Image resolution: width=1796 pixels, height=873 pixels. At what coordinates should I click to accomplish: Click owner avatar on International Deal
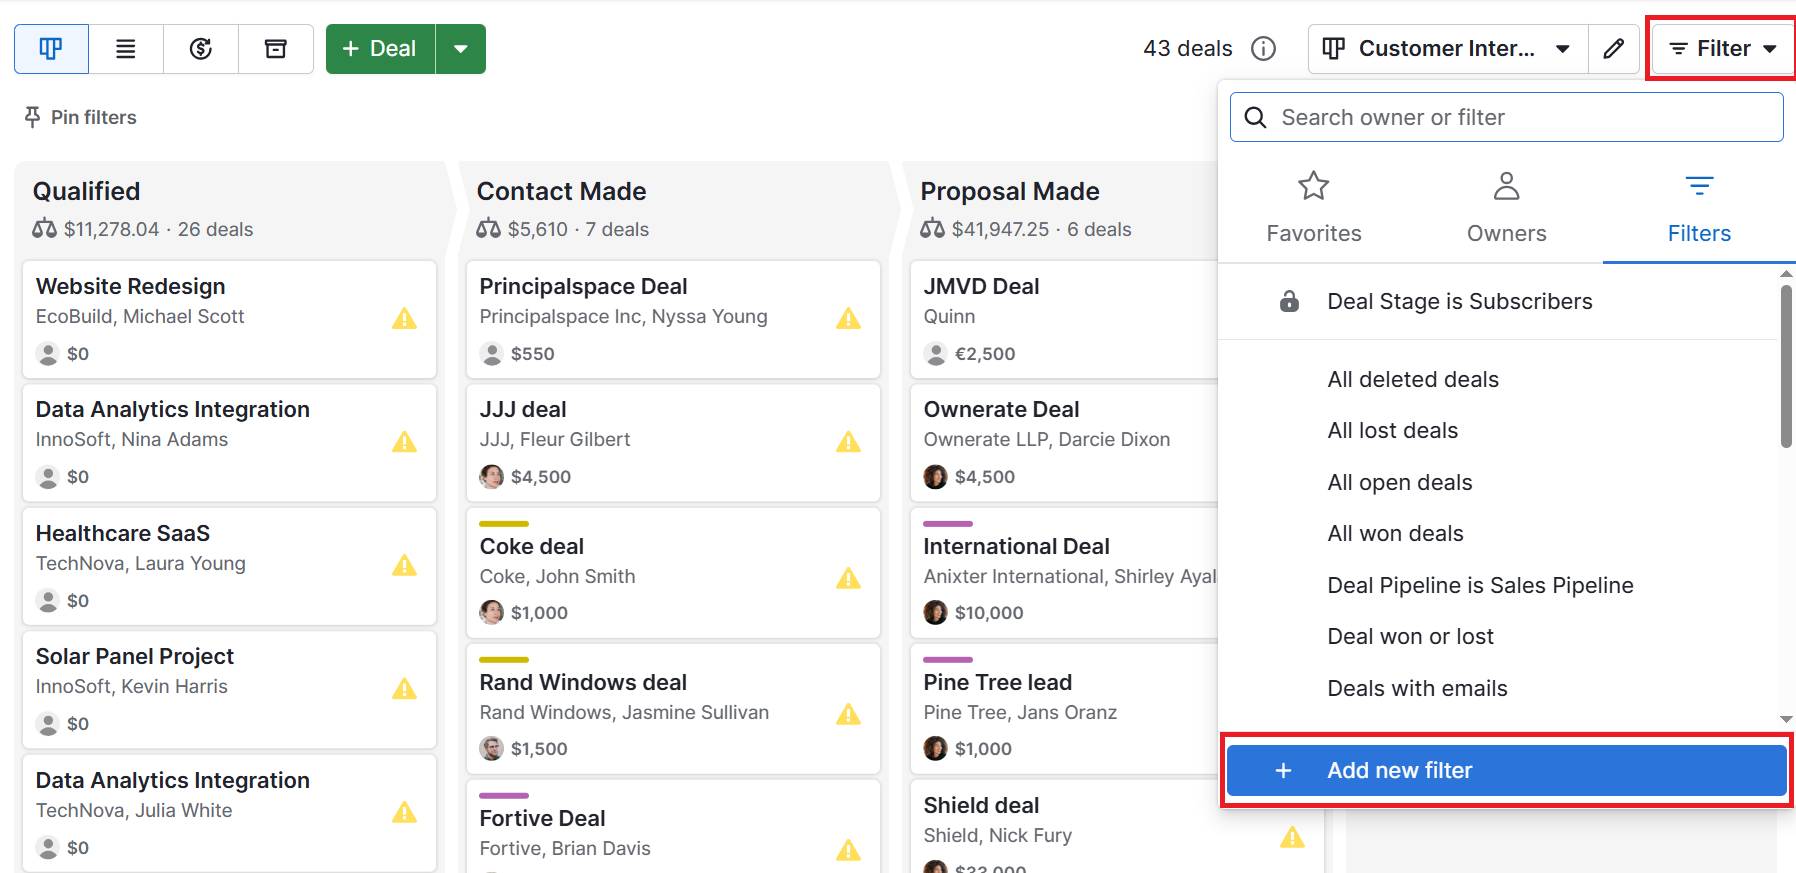[935, 612]
